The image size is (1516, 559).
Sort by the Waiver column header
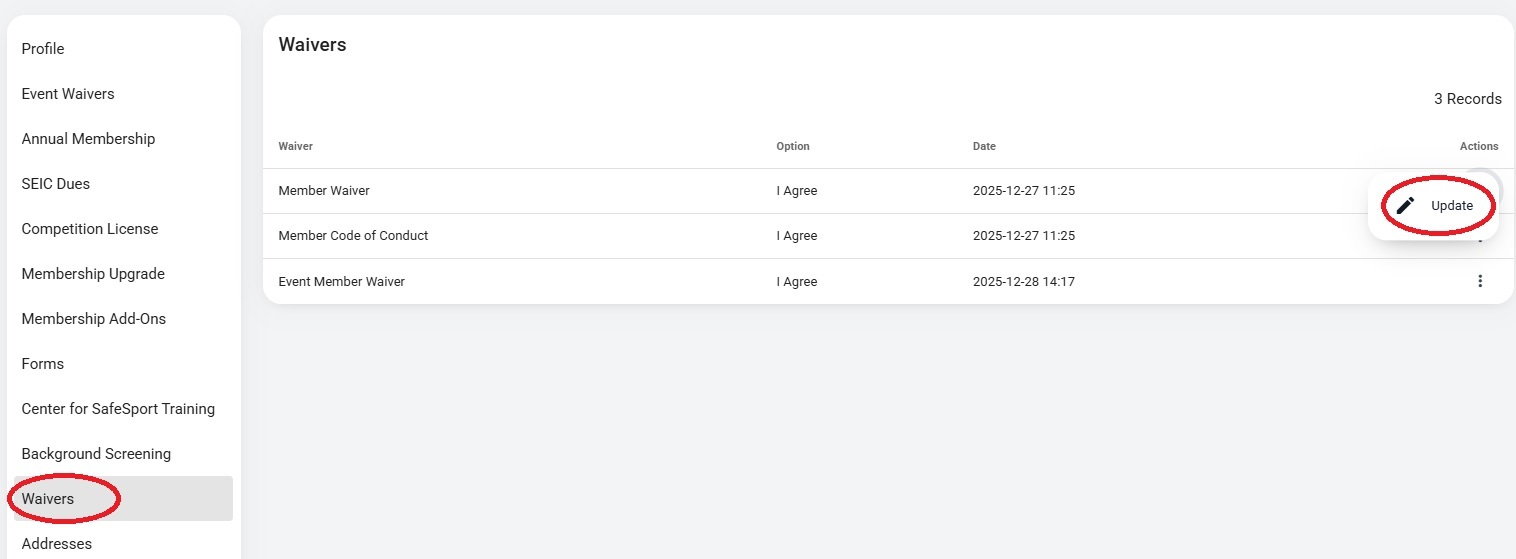coord(296,146)
